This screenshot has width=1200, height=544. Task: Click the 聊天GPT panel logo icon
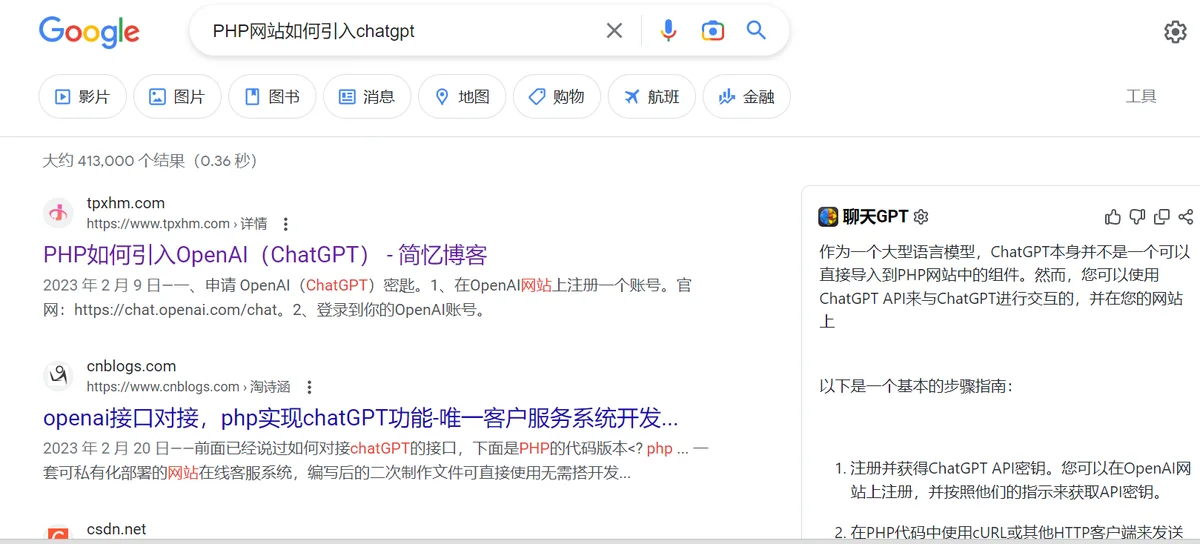[828, 217]
